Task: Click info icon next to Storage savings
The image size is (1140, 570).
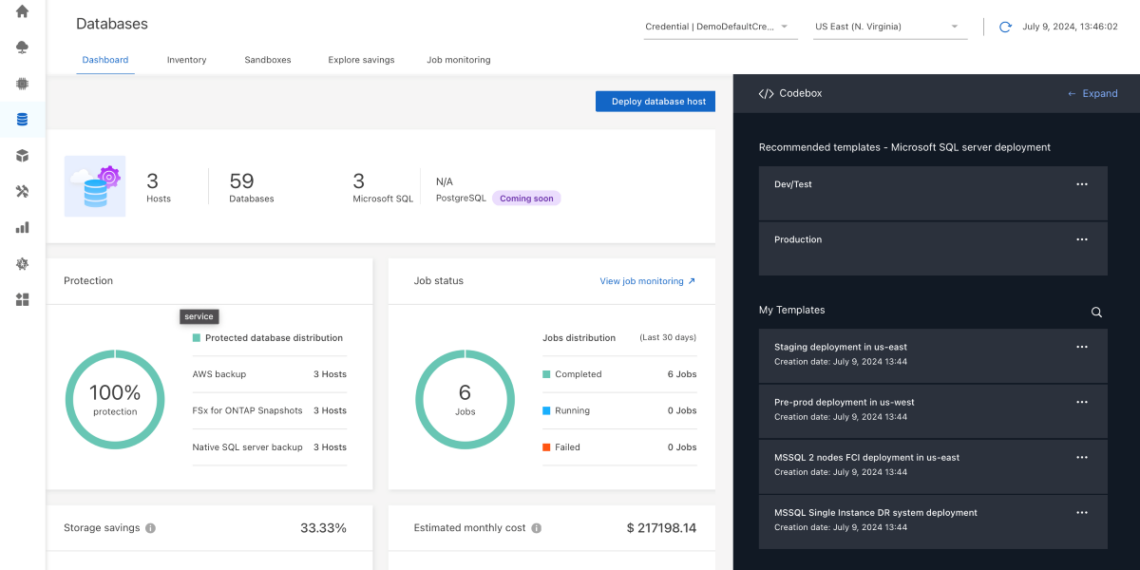Action: [x=150, y=528]
